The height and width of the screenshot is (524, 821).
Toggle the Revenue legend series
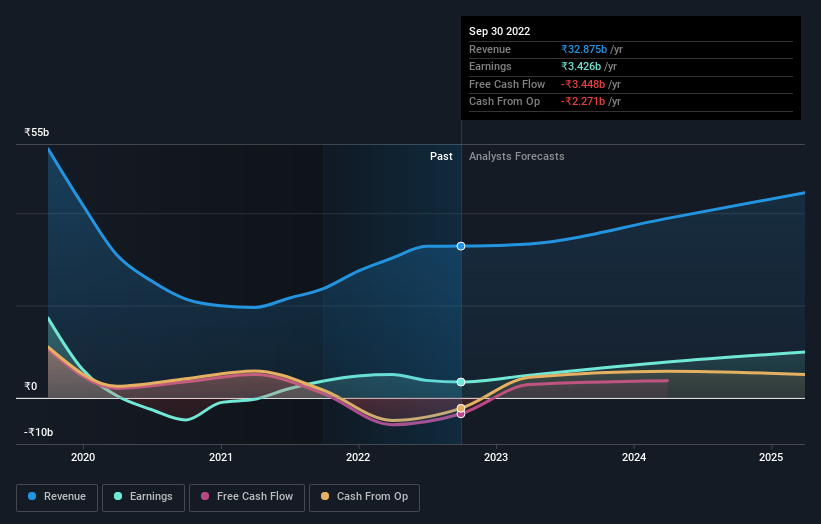coord(57,497)
